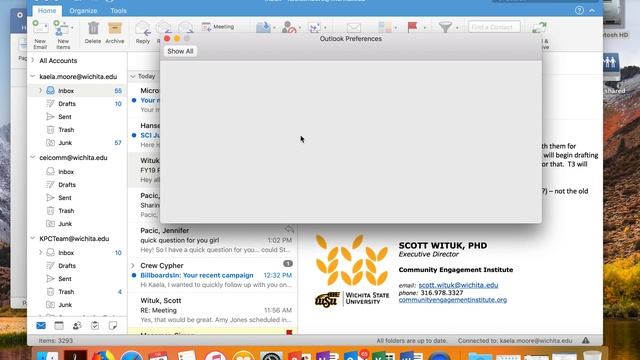Collapse the ribbon with the caret icon

click(592, 11)
